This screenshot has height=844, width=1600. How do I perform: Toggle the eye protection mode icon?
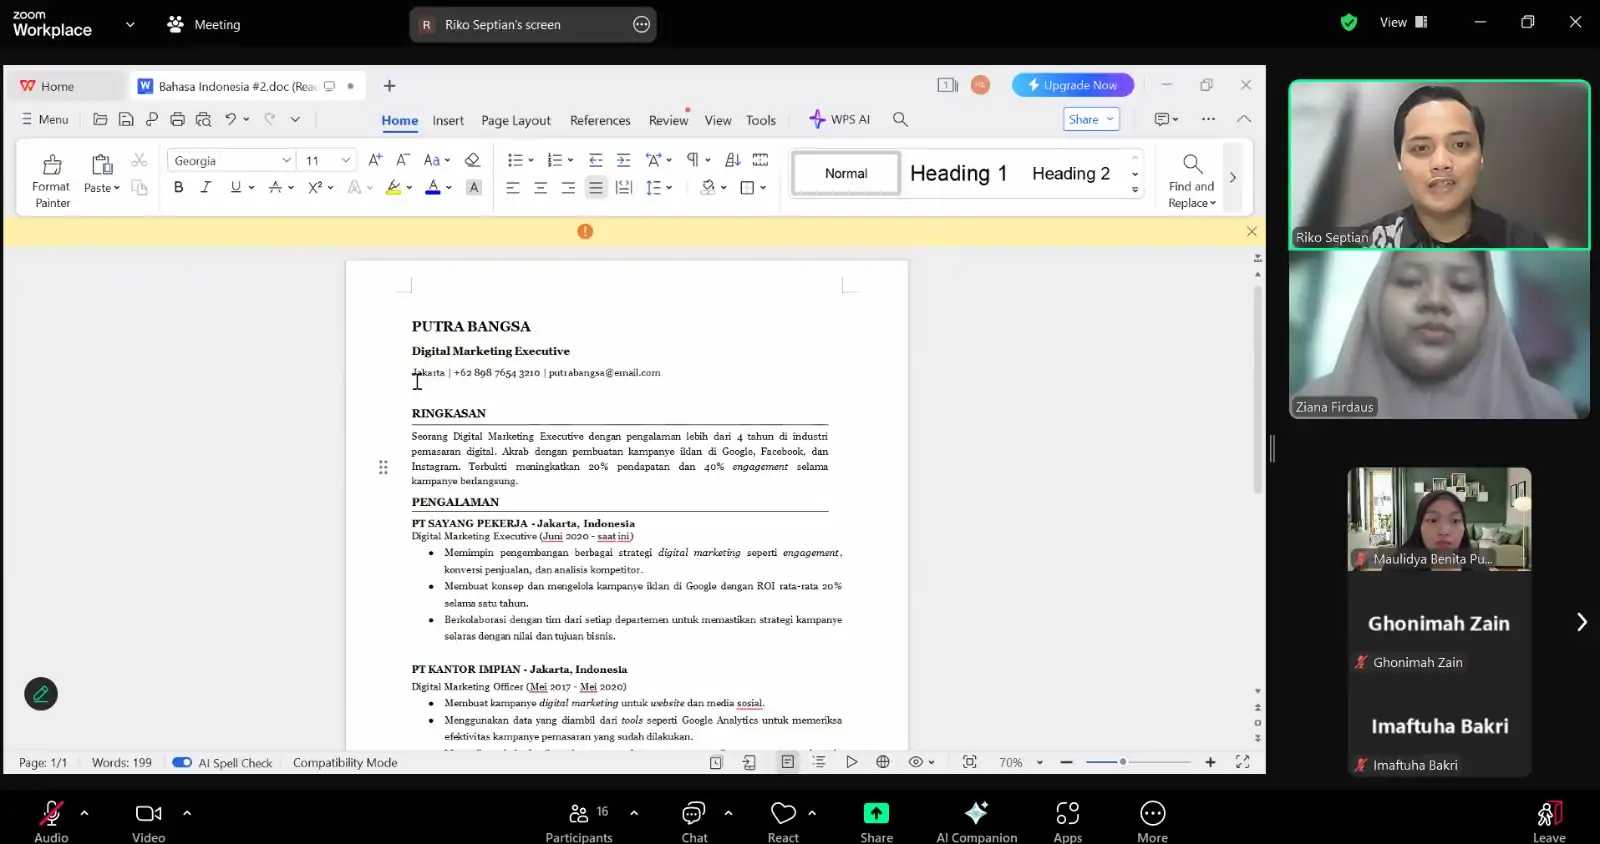pos(916,762)
